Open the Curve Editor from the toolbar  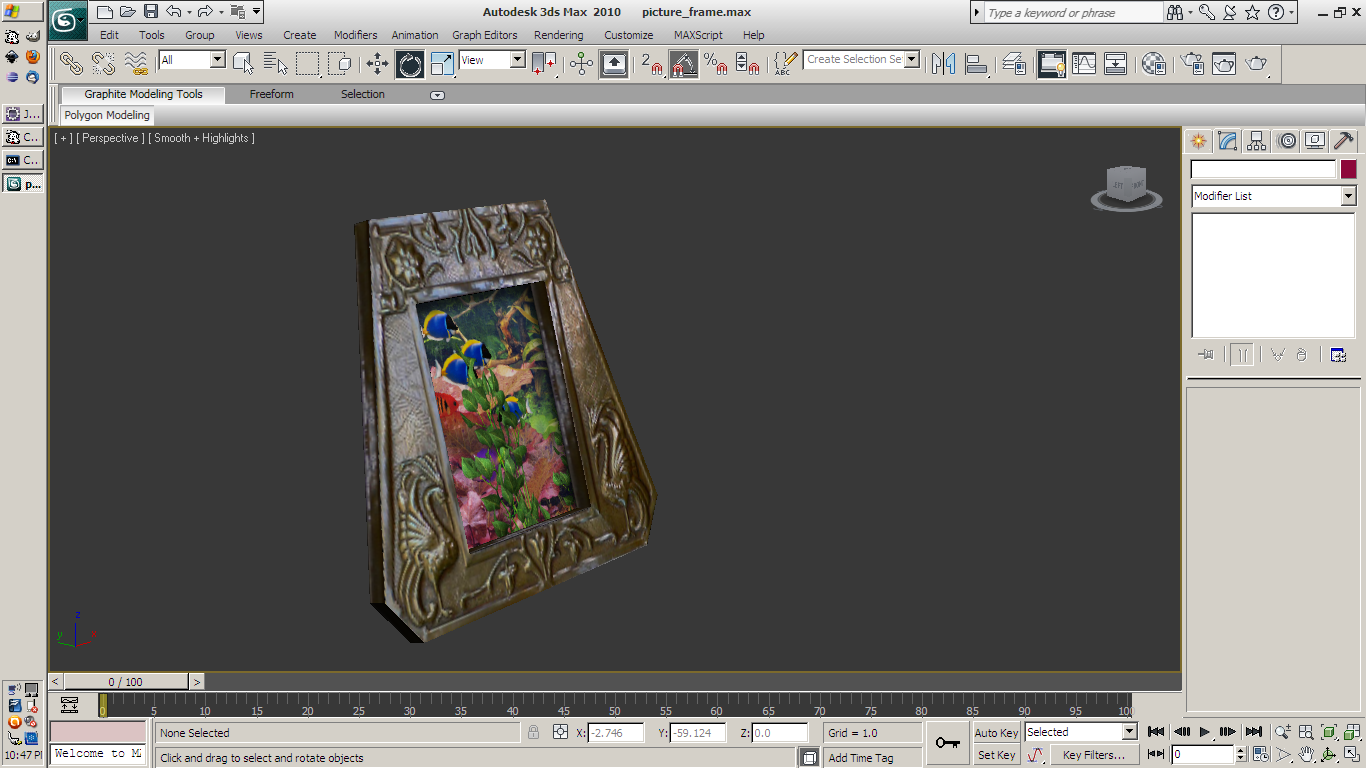pyautogui.click(x=1084, y=64)
